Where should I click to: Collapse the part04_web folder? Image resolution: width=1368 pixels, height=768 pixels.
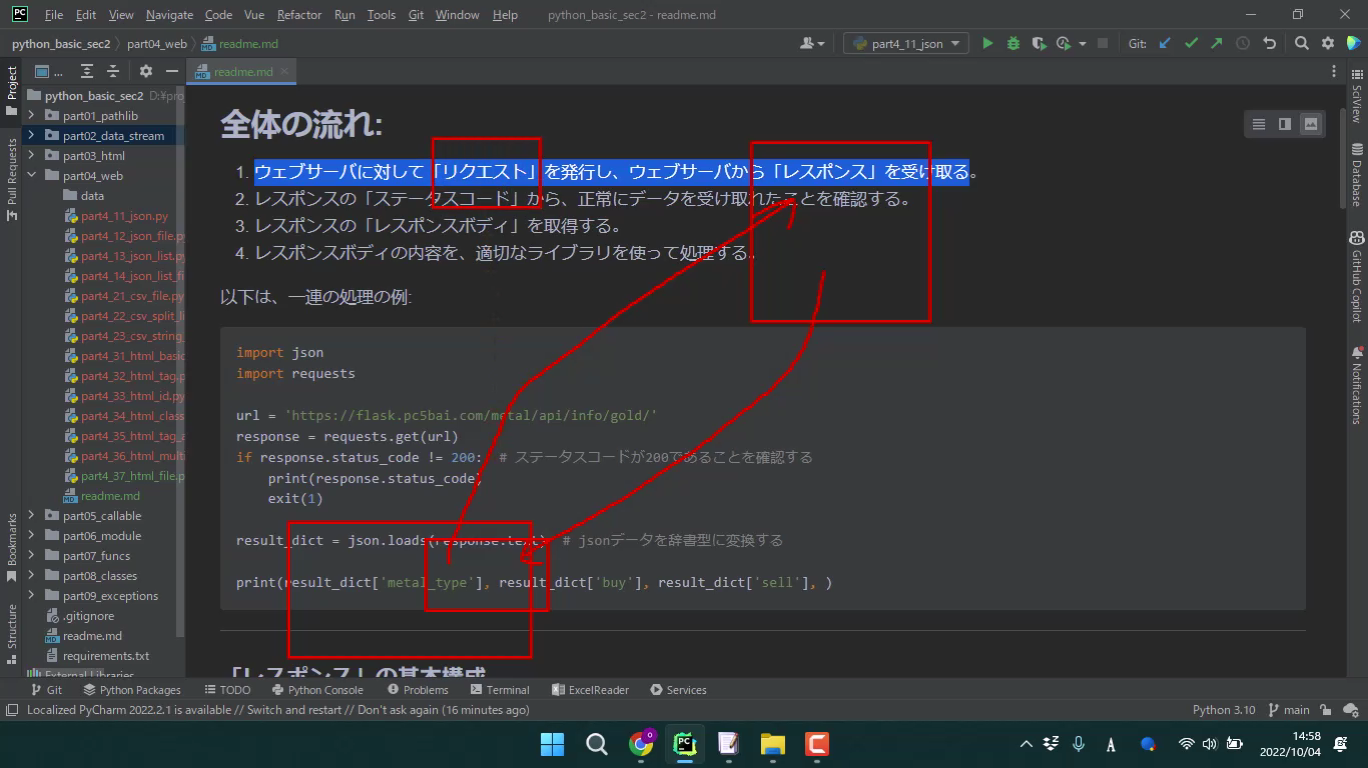pos(31,176)
